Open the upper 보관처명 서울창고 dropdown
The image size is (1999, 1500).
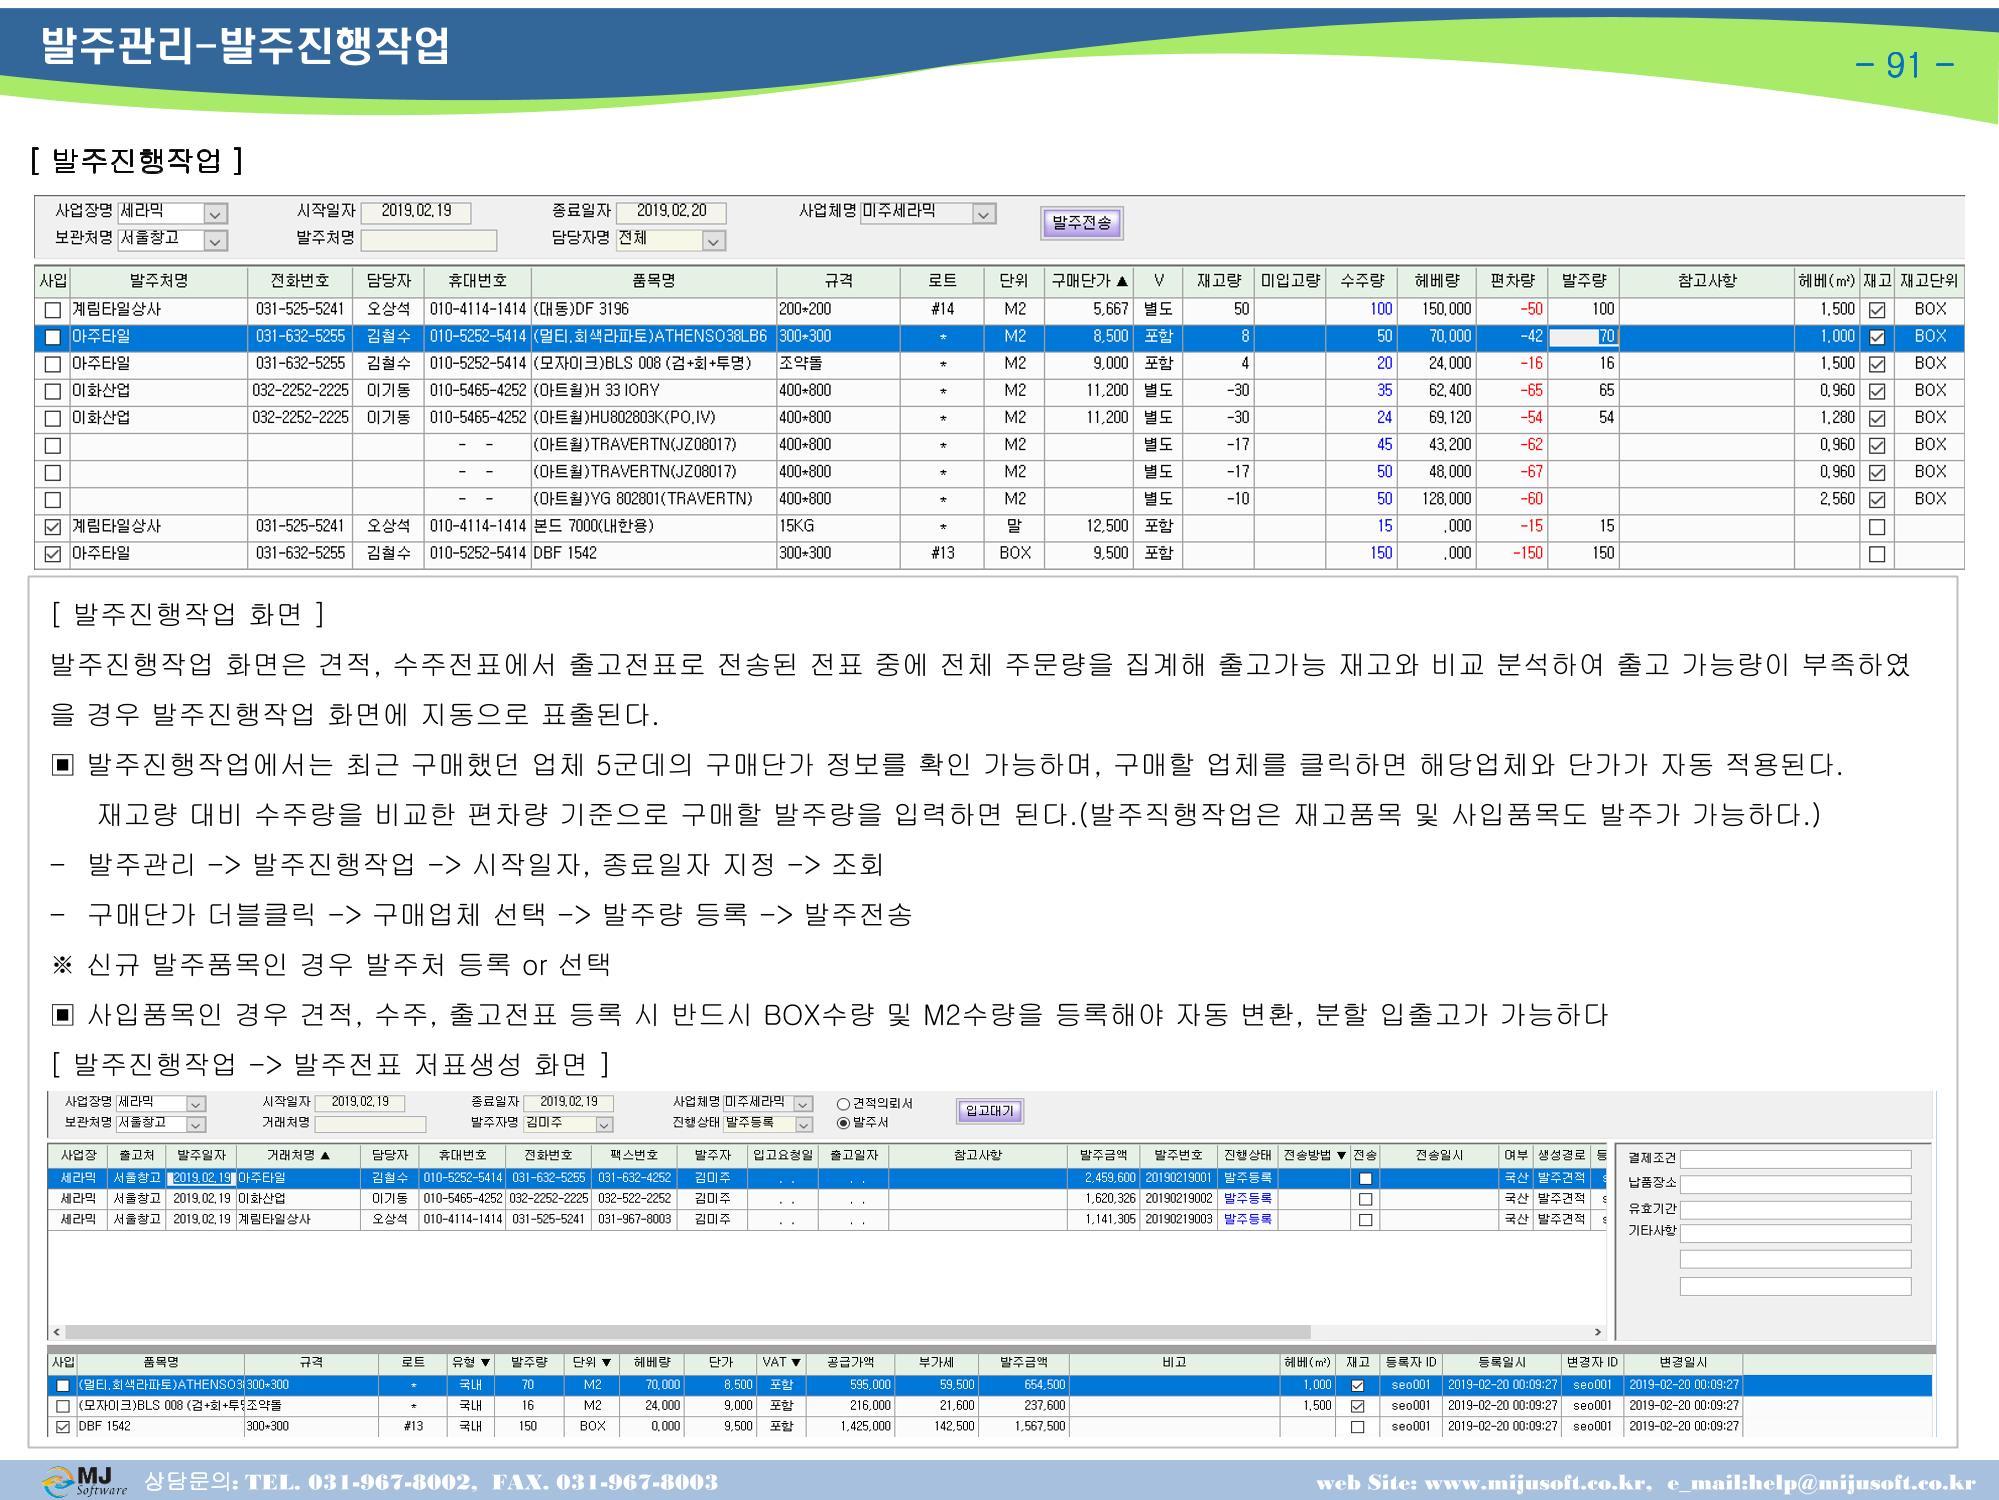215,241
